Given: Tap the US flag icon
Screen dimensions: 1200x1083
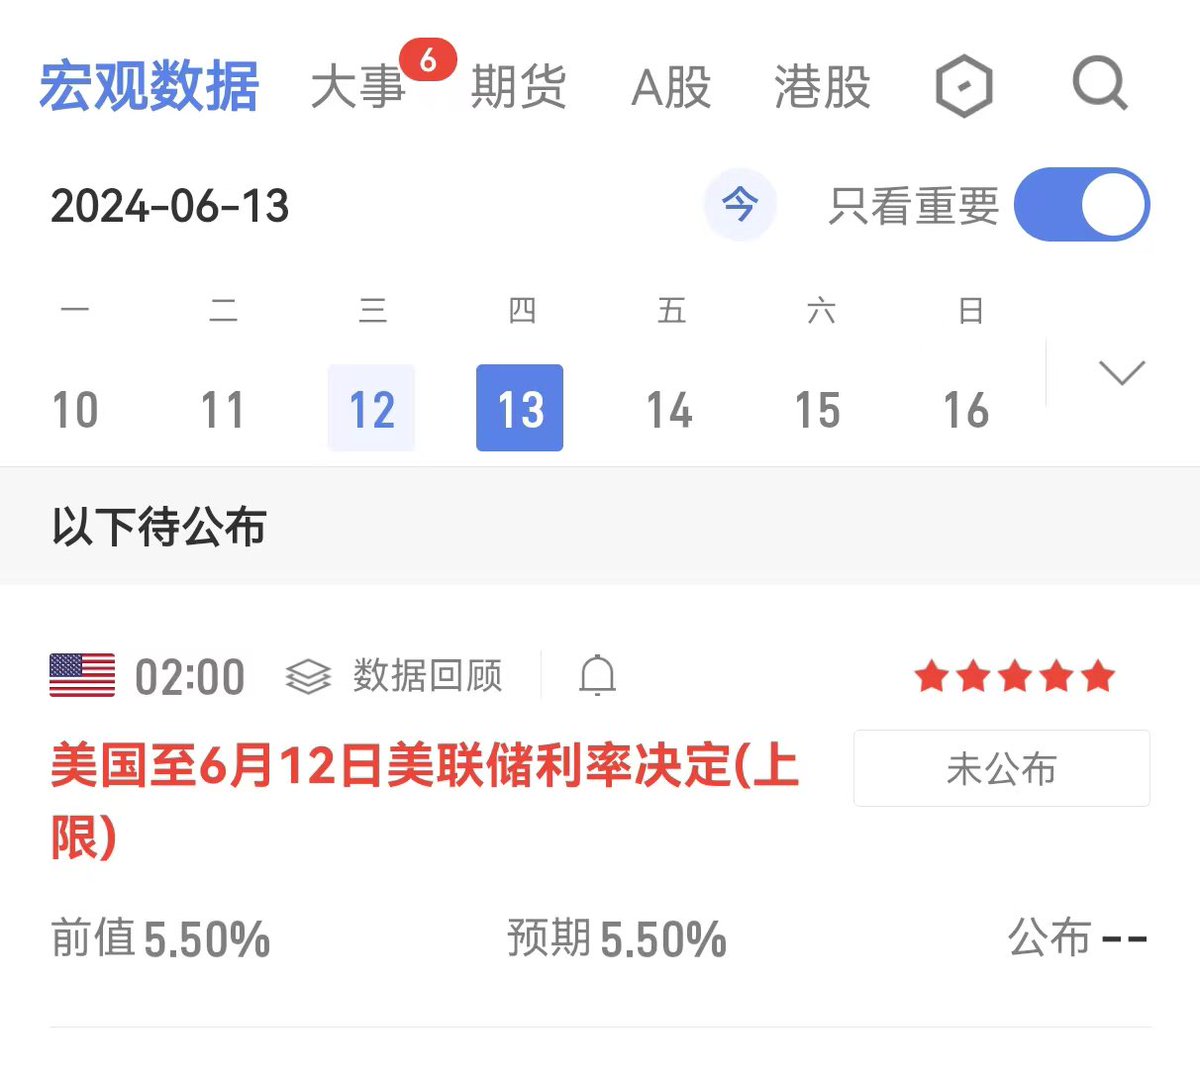Looking at the screenshot, I should coord(82,675).
